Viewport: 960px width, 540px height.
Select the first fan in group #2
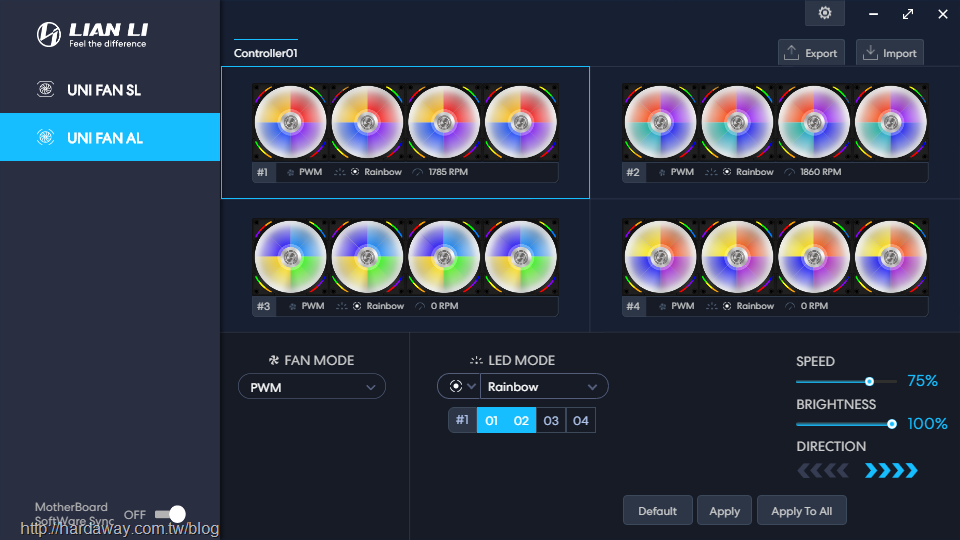[660, 122]
